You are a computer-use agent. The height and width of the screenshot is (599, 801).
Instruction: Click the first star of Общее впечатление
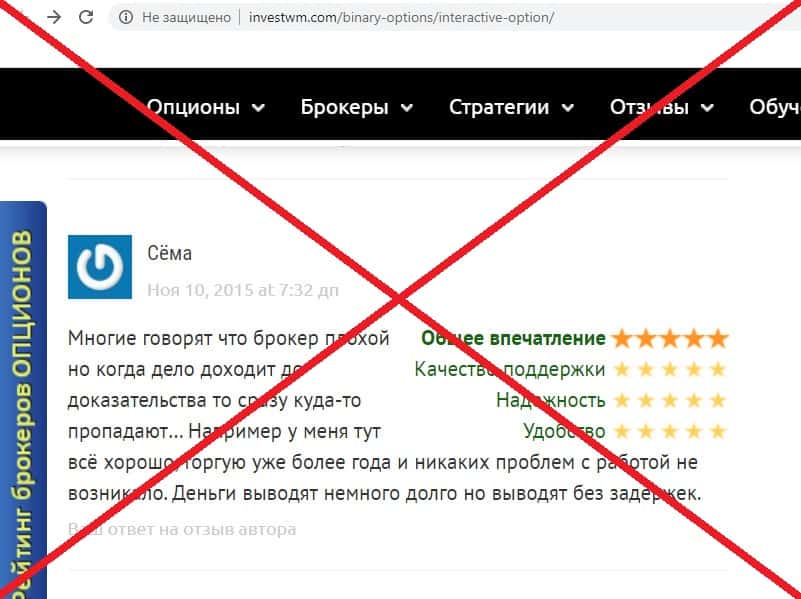622,339
